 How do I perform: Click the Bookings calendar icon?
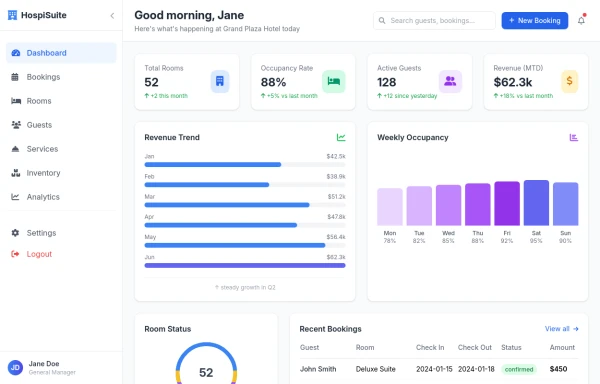coord(15,77)
